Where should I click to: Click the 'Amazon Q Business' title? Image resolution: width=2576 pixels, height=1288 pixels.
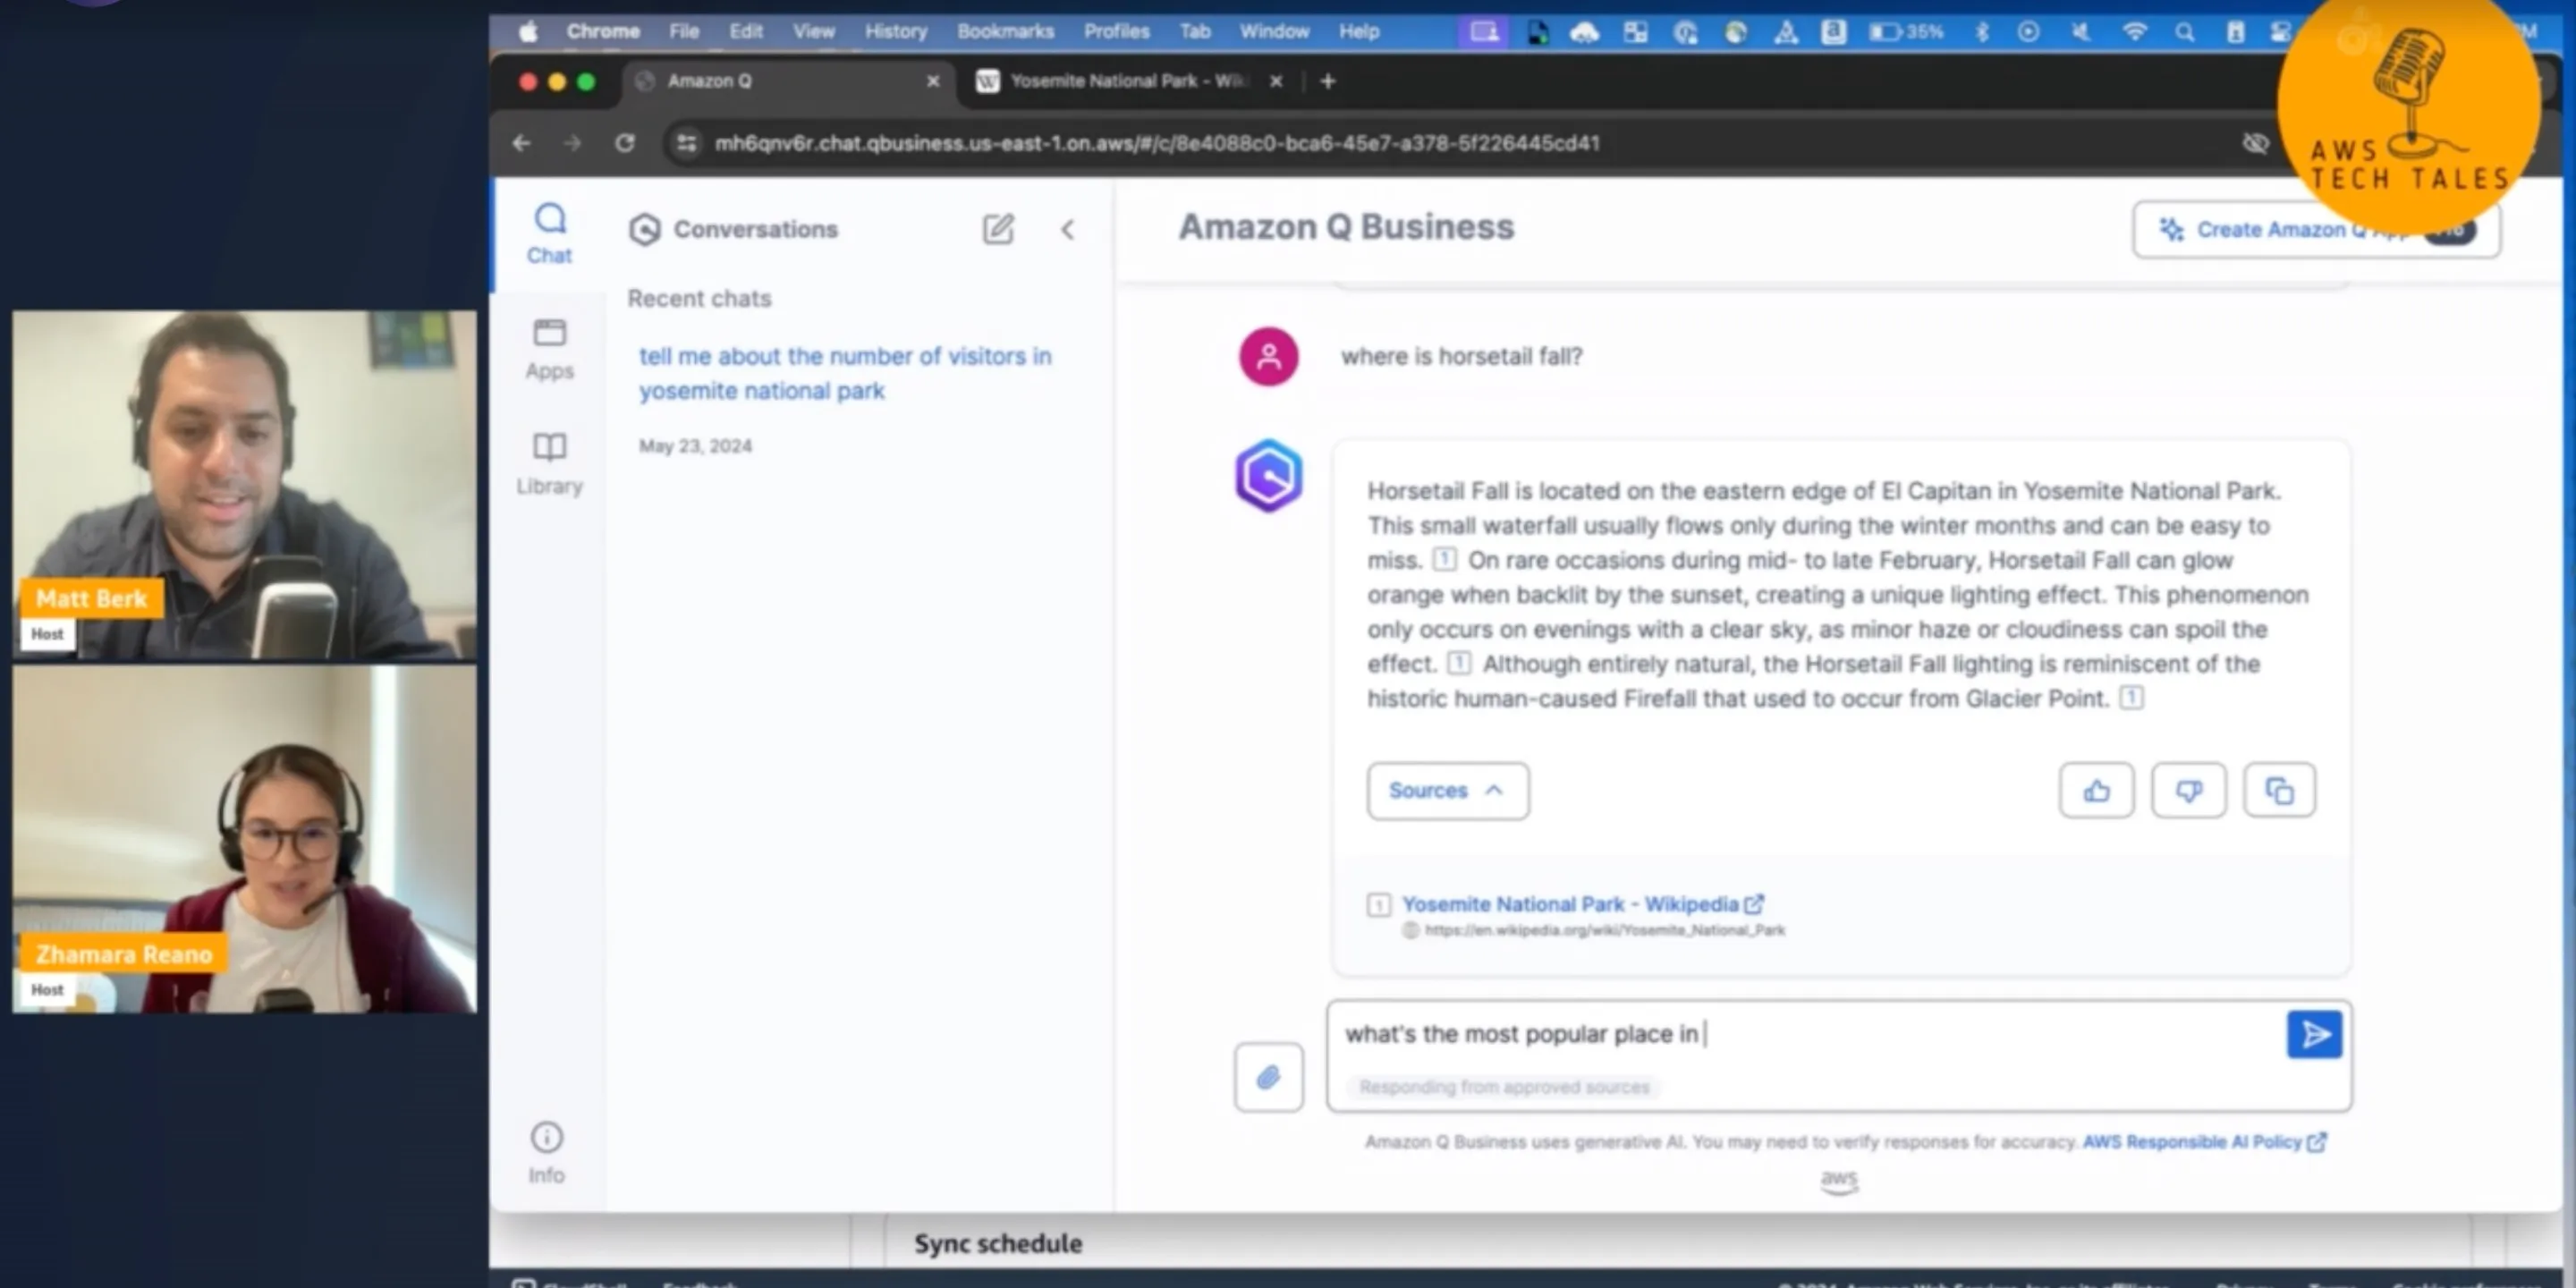click(x=1346, y=227)
